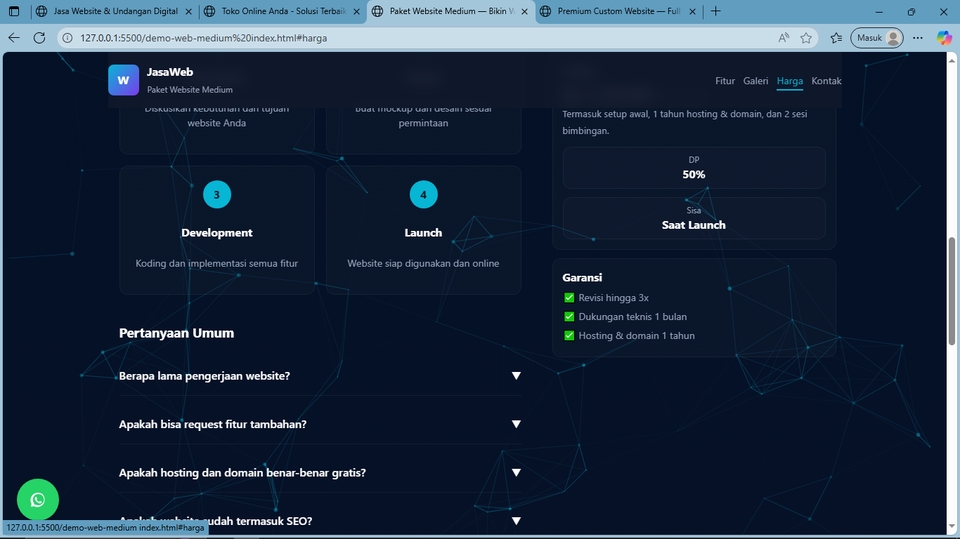960x539 pixels.
Task: Expand the hosting dan domain gratis question
Action: coord(320,472)
